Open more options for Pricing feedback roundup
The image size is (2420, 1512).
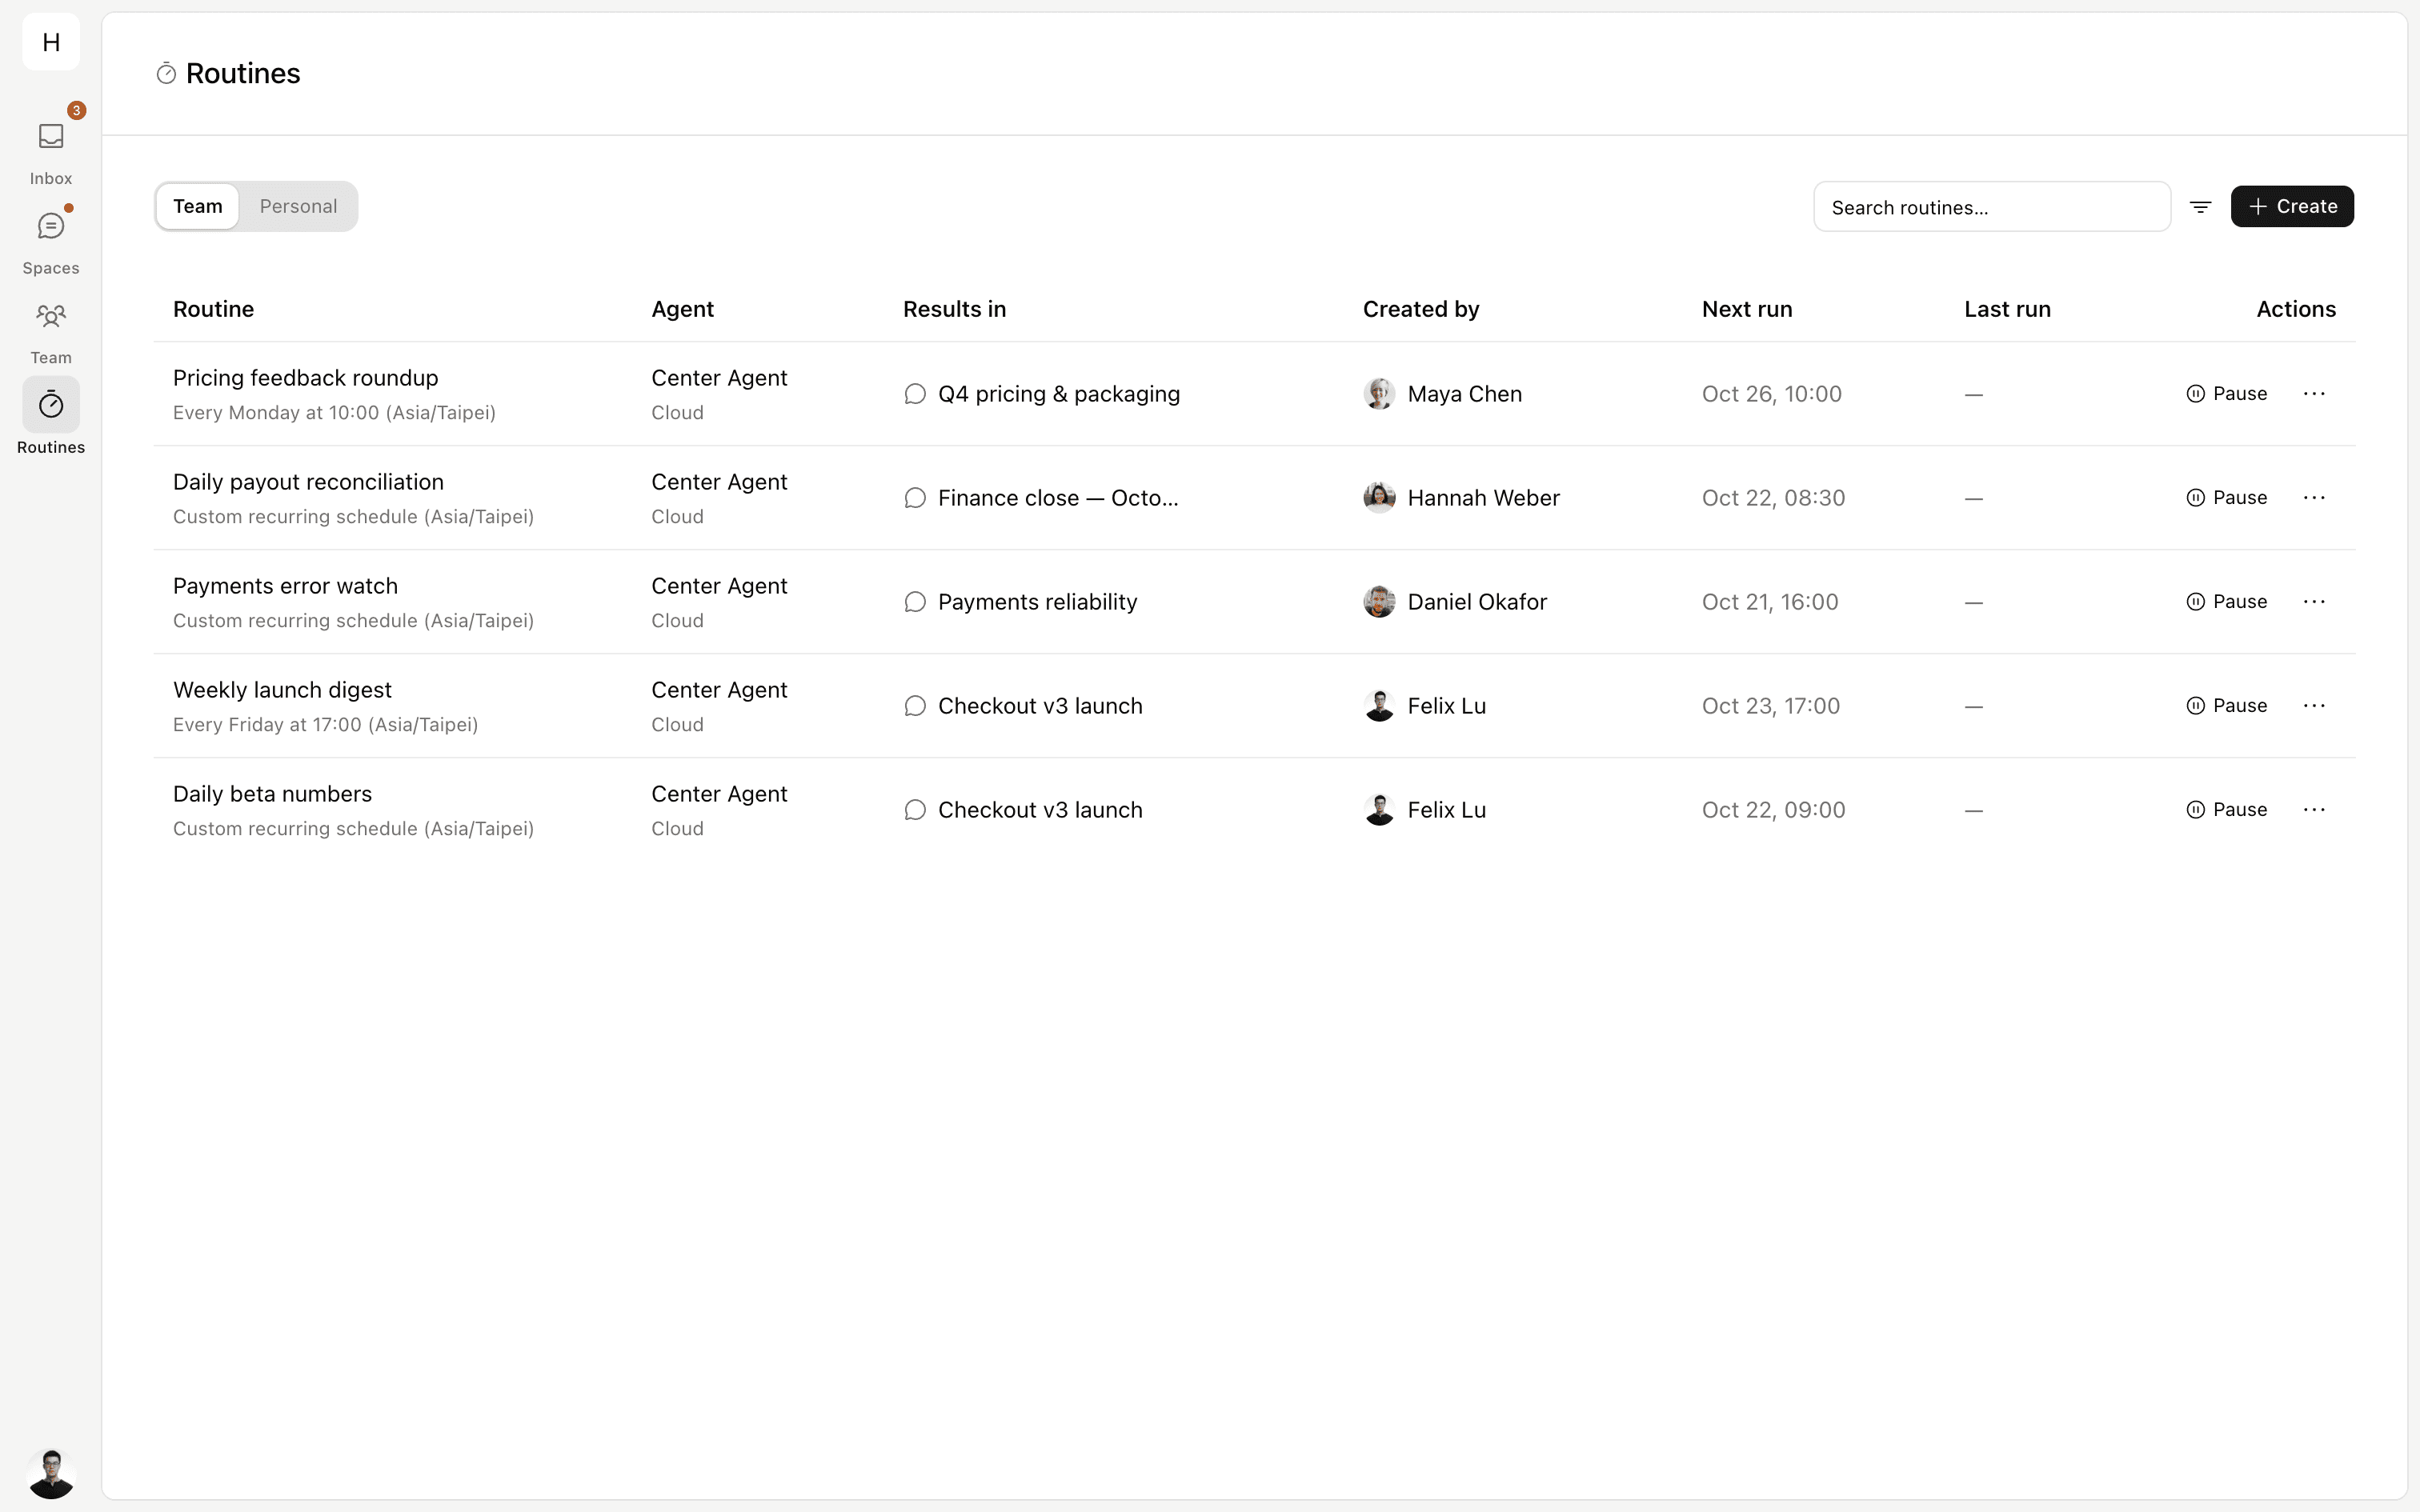[2314, 394]
